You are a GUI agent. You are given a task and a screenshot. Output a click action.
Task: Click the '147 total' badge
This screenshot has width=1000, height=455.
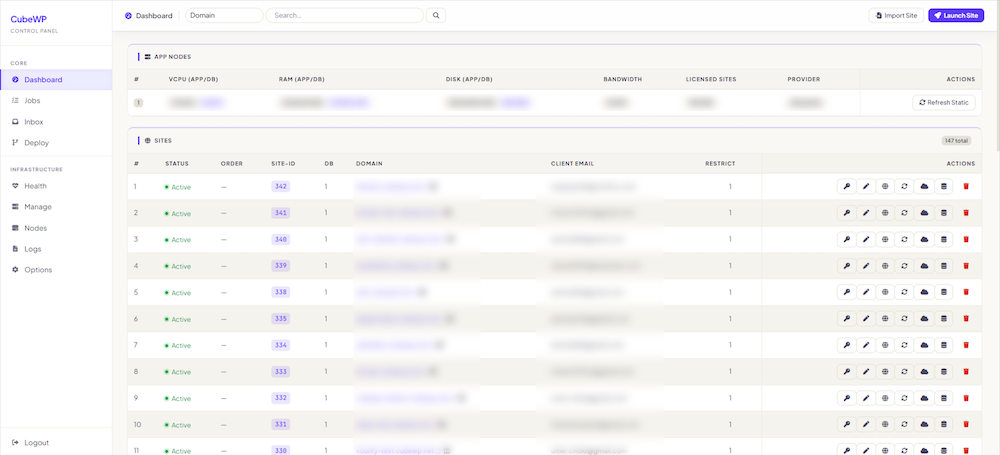pyautogui.click(x=956, y=140)
